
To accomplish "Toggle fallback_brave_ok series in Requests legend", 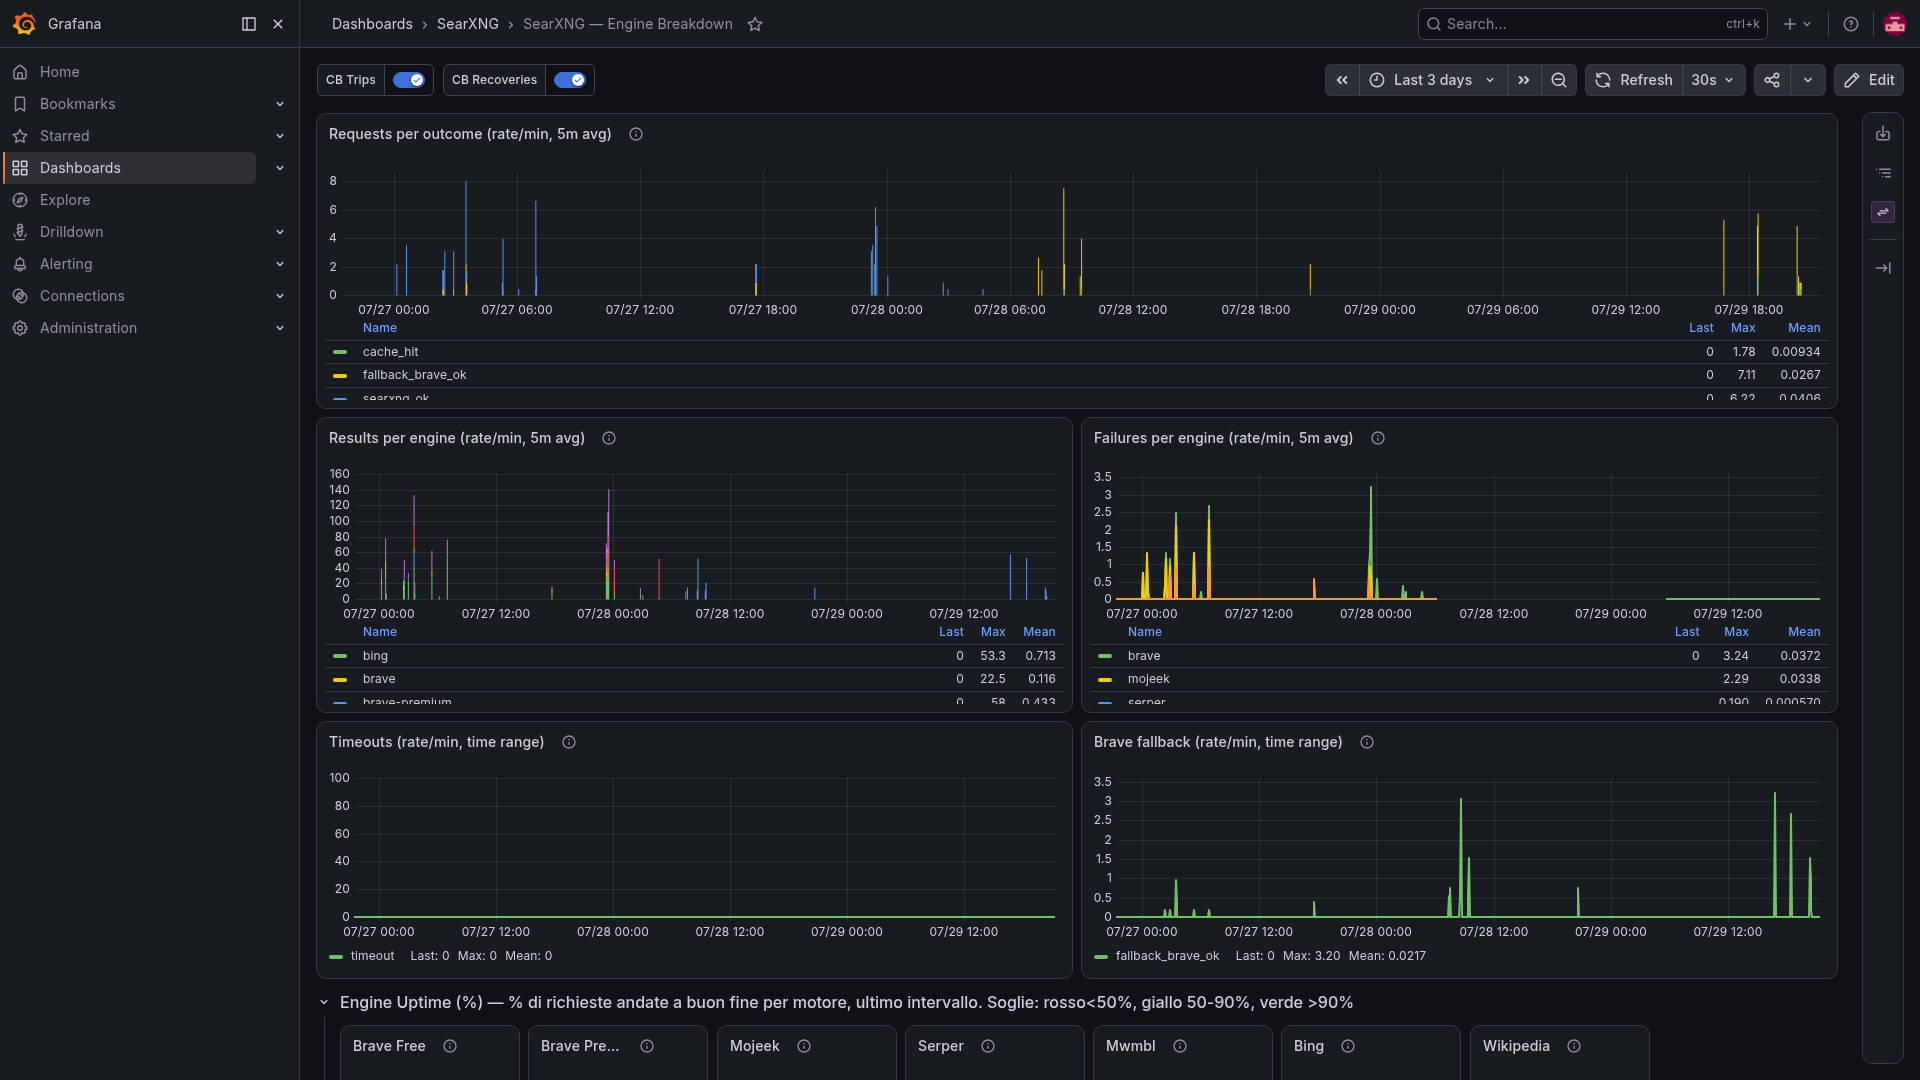I will [x=414, y=375].
